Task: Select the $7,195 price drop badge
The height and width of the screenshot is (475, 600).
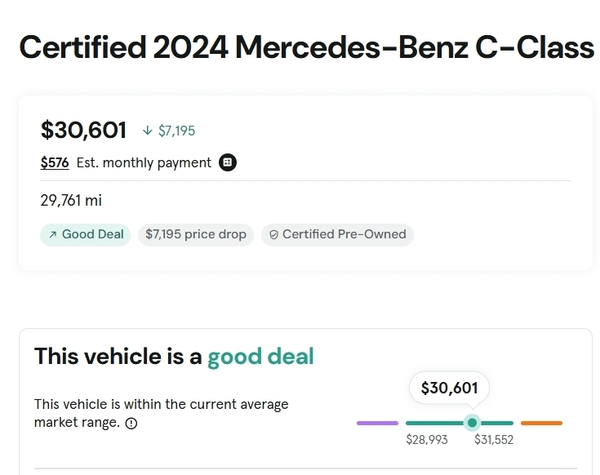Action: click(x=195, y=235)
